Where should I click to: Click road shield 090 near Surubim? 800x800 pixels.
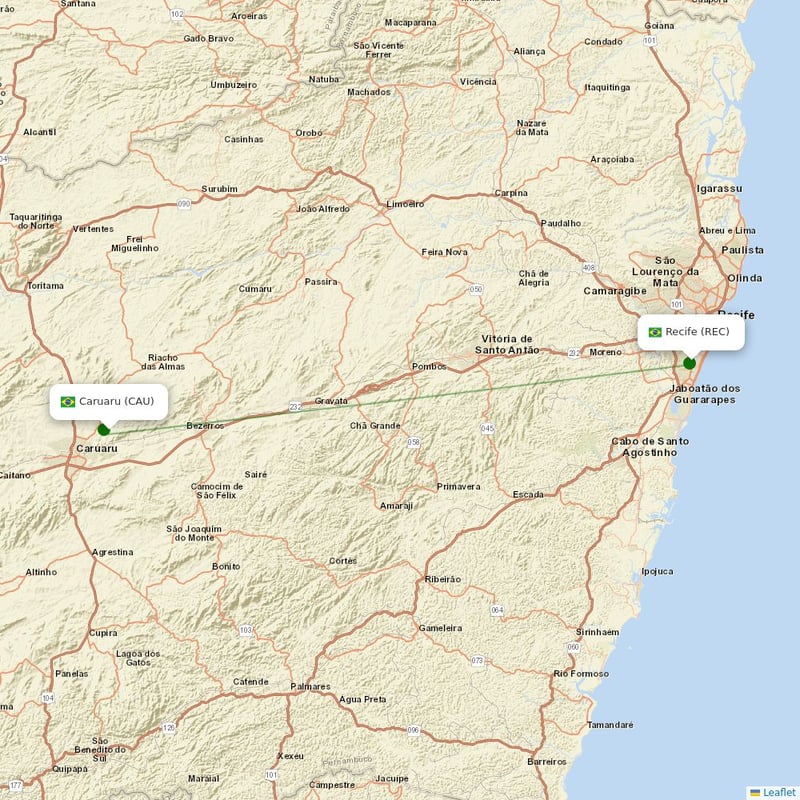point(184,204)
